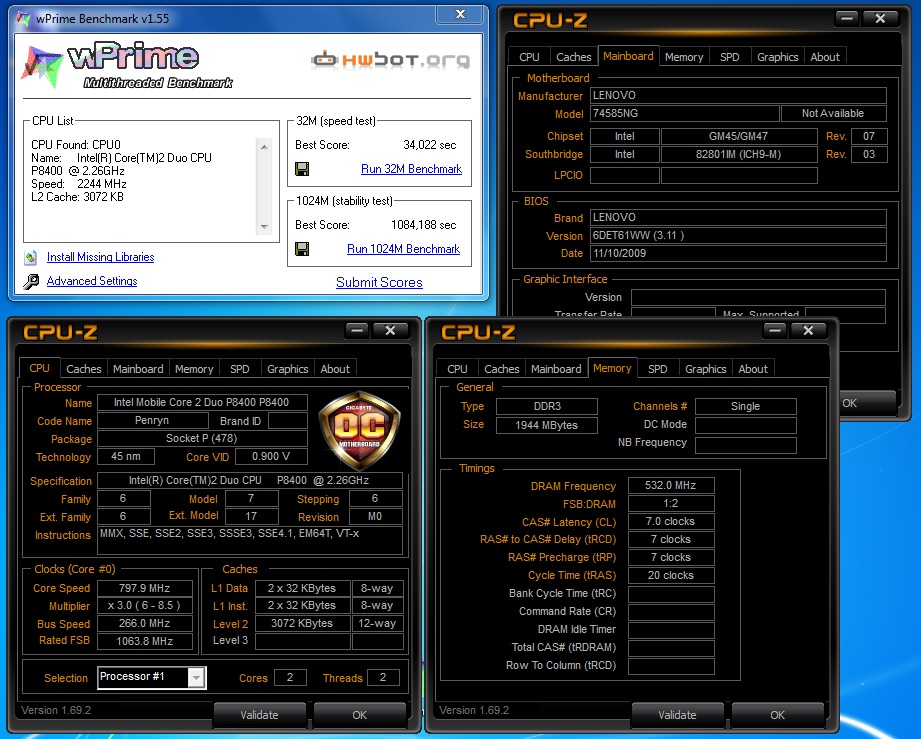Image resolution: width=921 pixels, height=739 pixels.
Task: Click the BIOS Date field 11/10/2009
Action: tap(738, 253)
